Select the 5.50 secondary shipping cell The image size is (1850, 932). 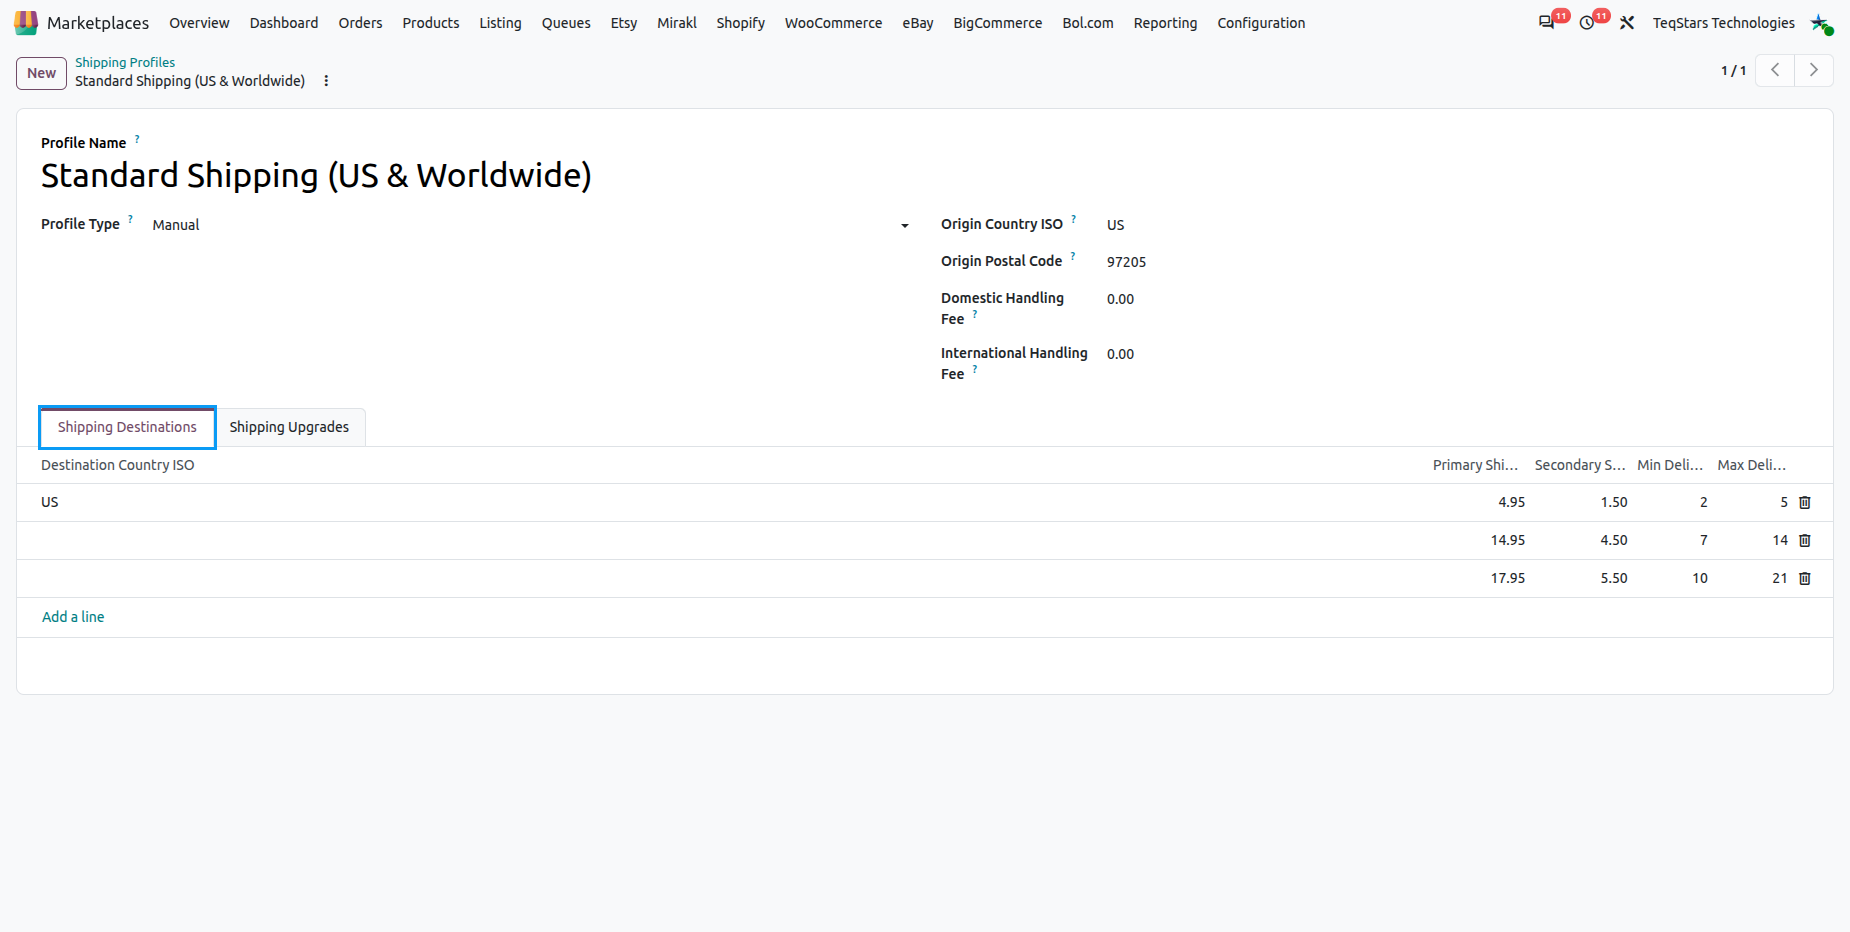[1580, 578]
